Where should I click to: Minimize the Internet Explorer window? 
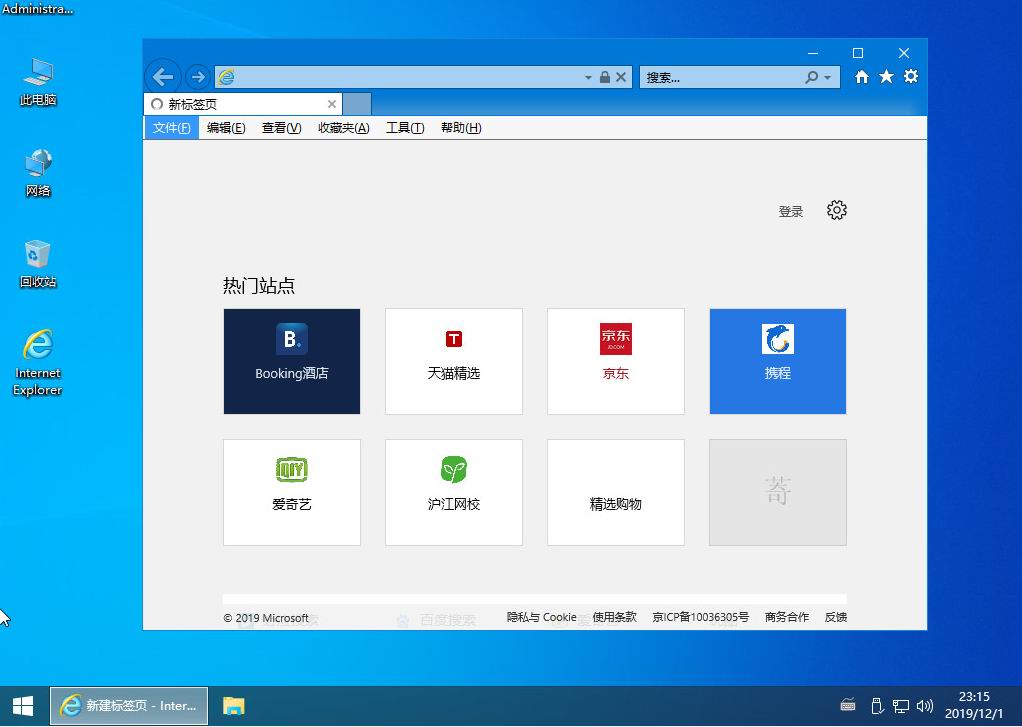pos(813,53)
